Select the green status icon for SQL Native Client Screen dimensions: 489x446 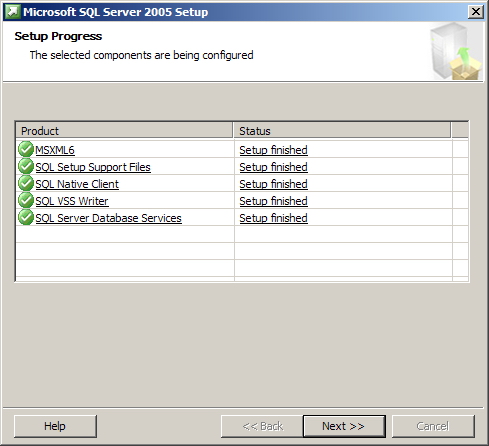tap(26, 183)
